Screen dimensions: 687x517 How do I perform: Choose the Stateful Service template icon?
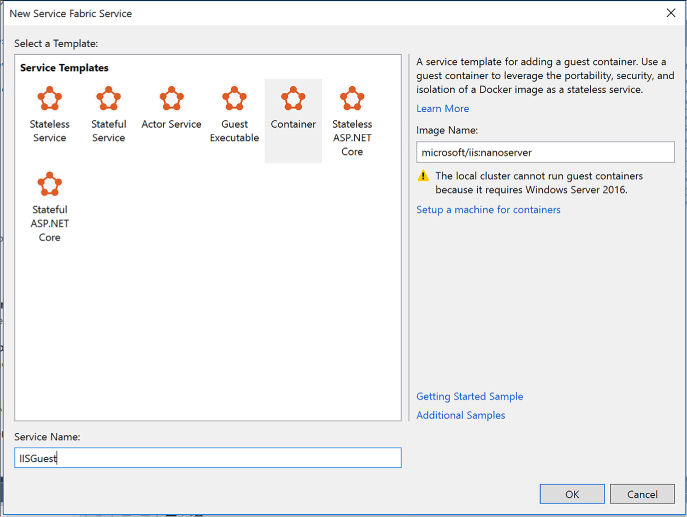point(108,98)
